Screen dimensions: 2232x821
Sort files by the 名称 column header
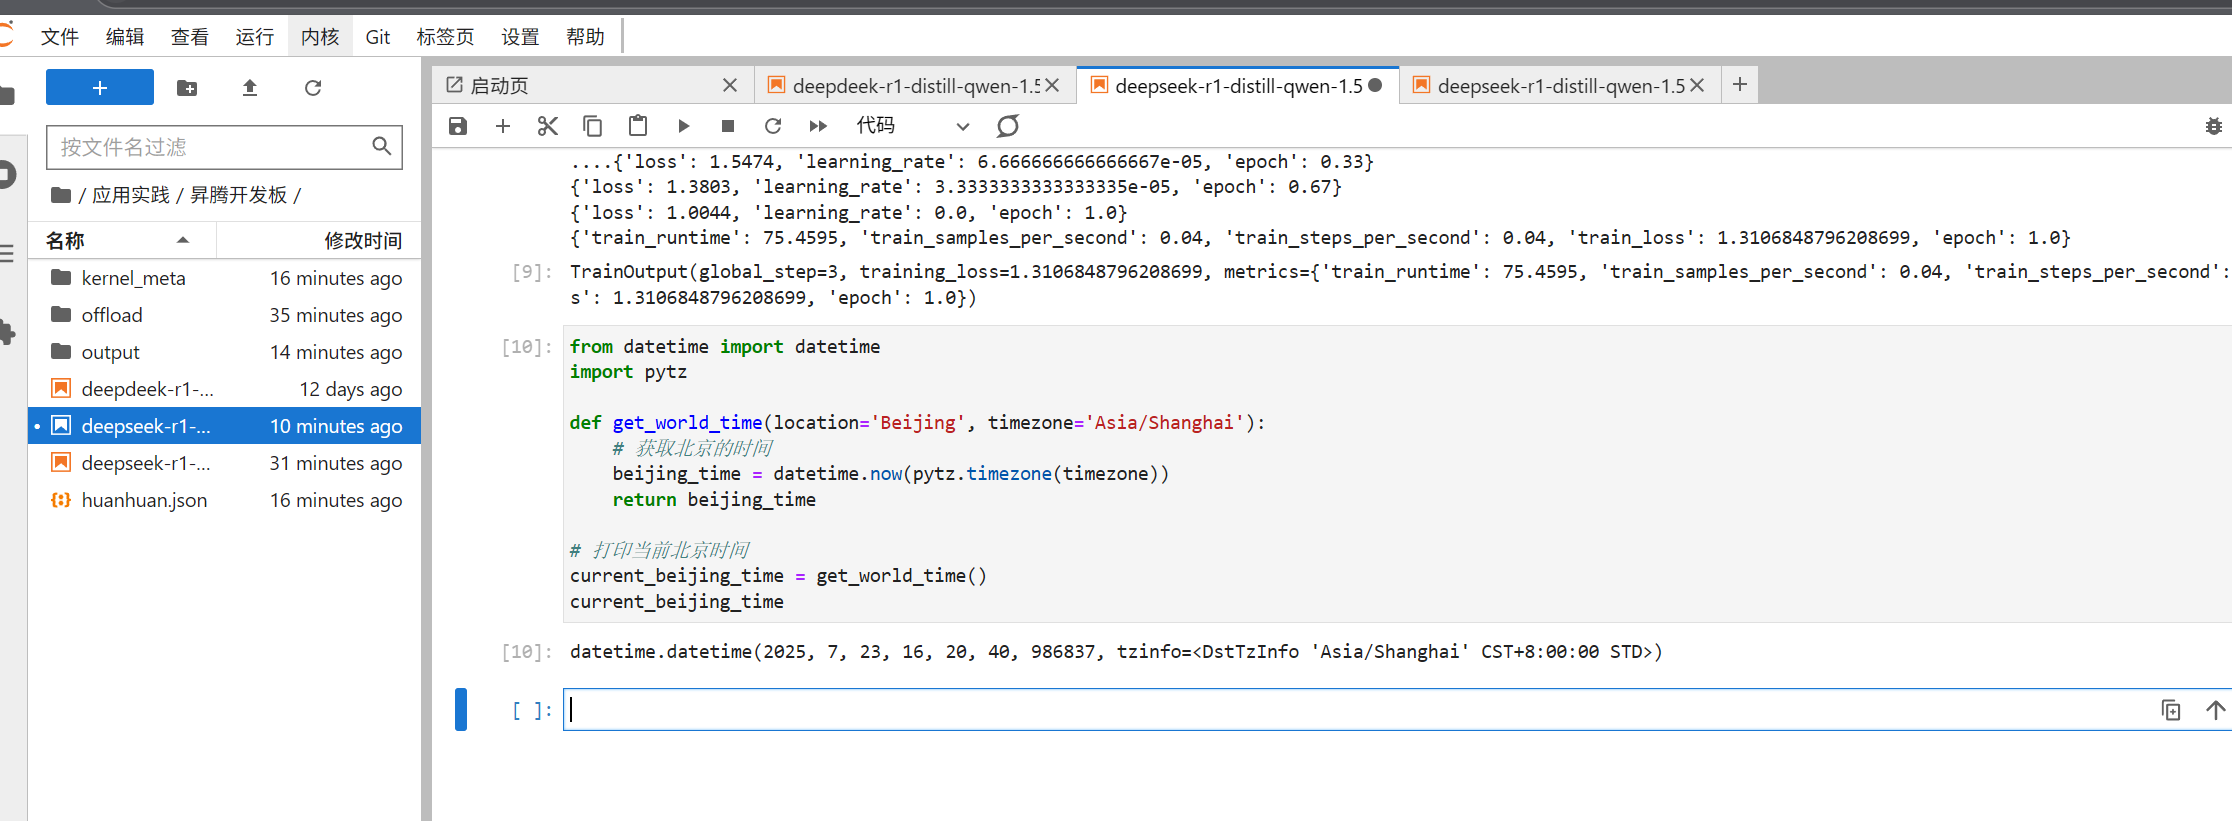click(x=66, y=241)
